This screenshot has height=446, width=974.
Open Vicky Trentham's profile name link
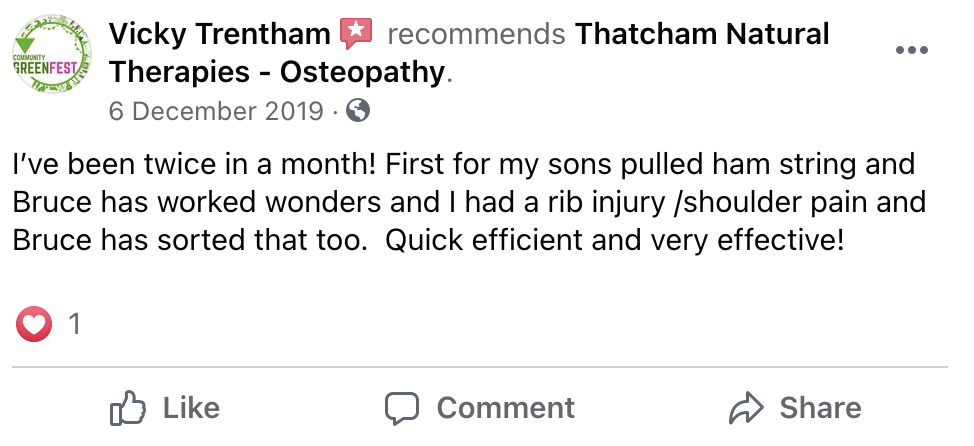coord(219,35)
